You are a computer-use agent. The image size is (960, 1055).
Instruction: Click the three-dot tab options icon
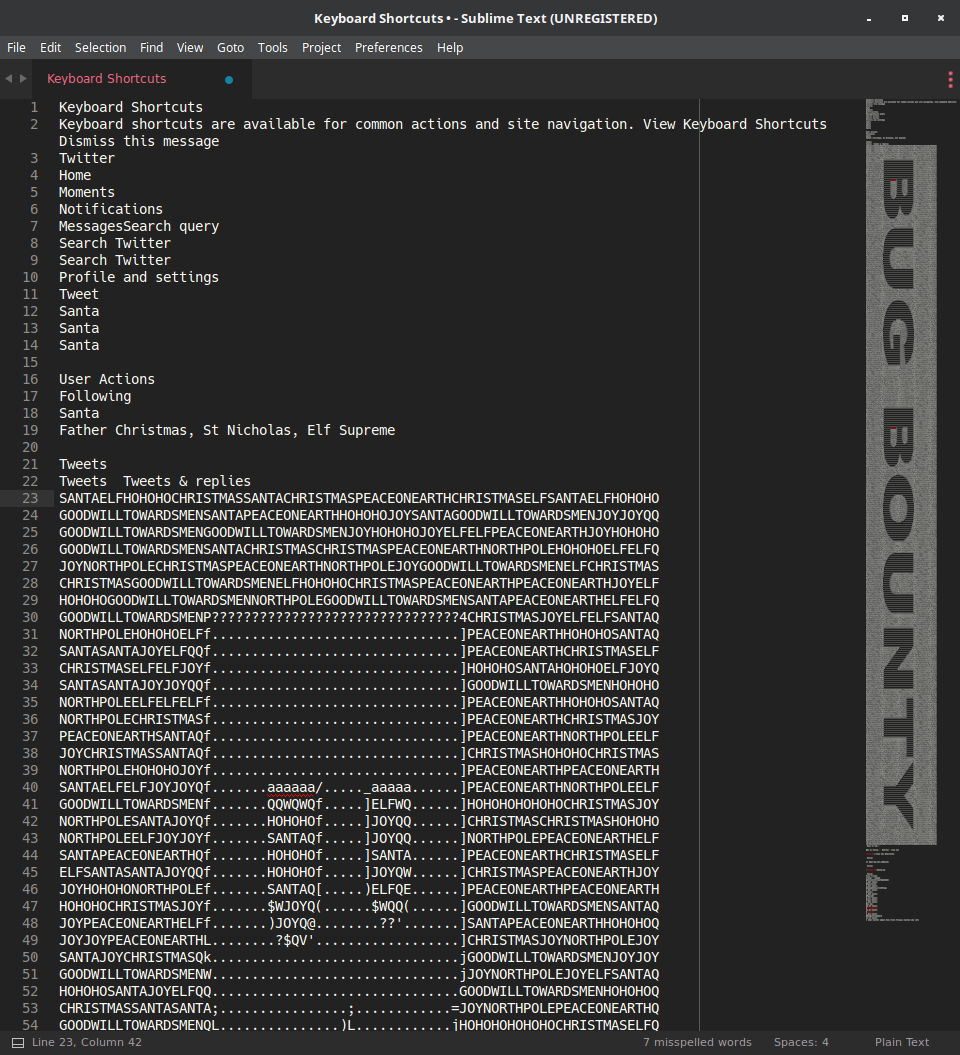point(949,80)
